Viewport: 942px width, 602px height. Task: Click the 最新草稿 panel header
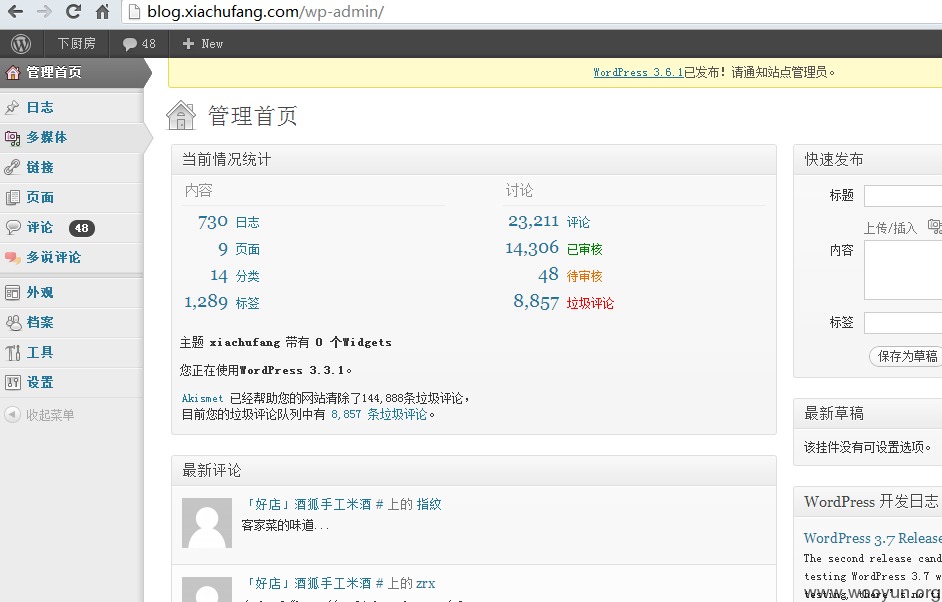tap(868, 413)
